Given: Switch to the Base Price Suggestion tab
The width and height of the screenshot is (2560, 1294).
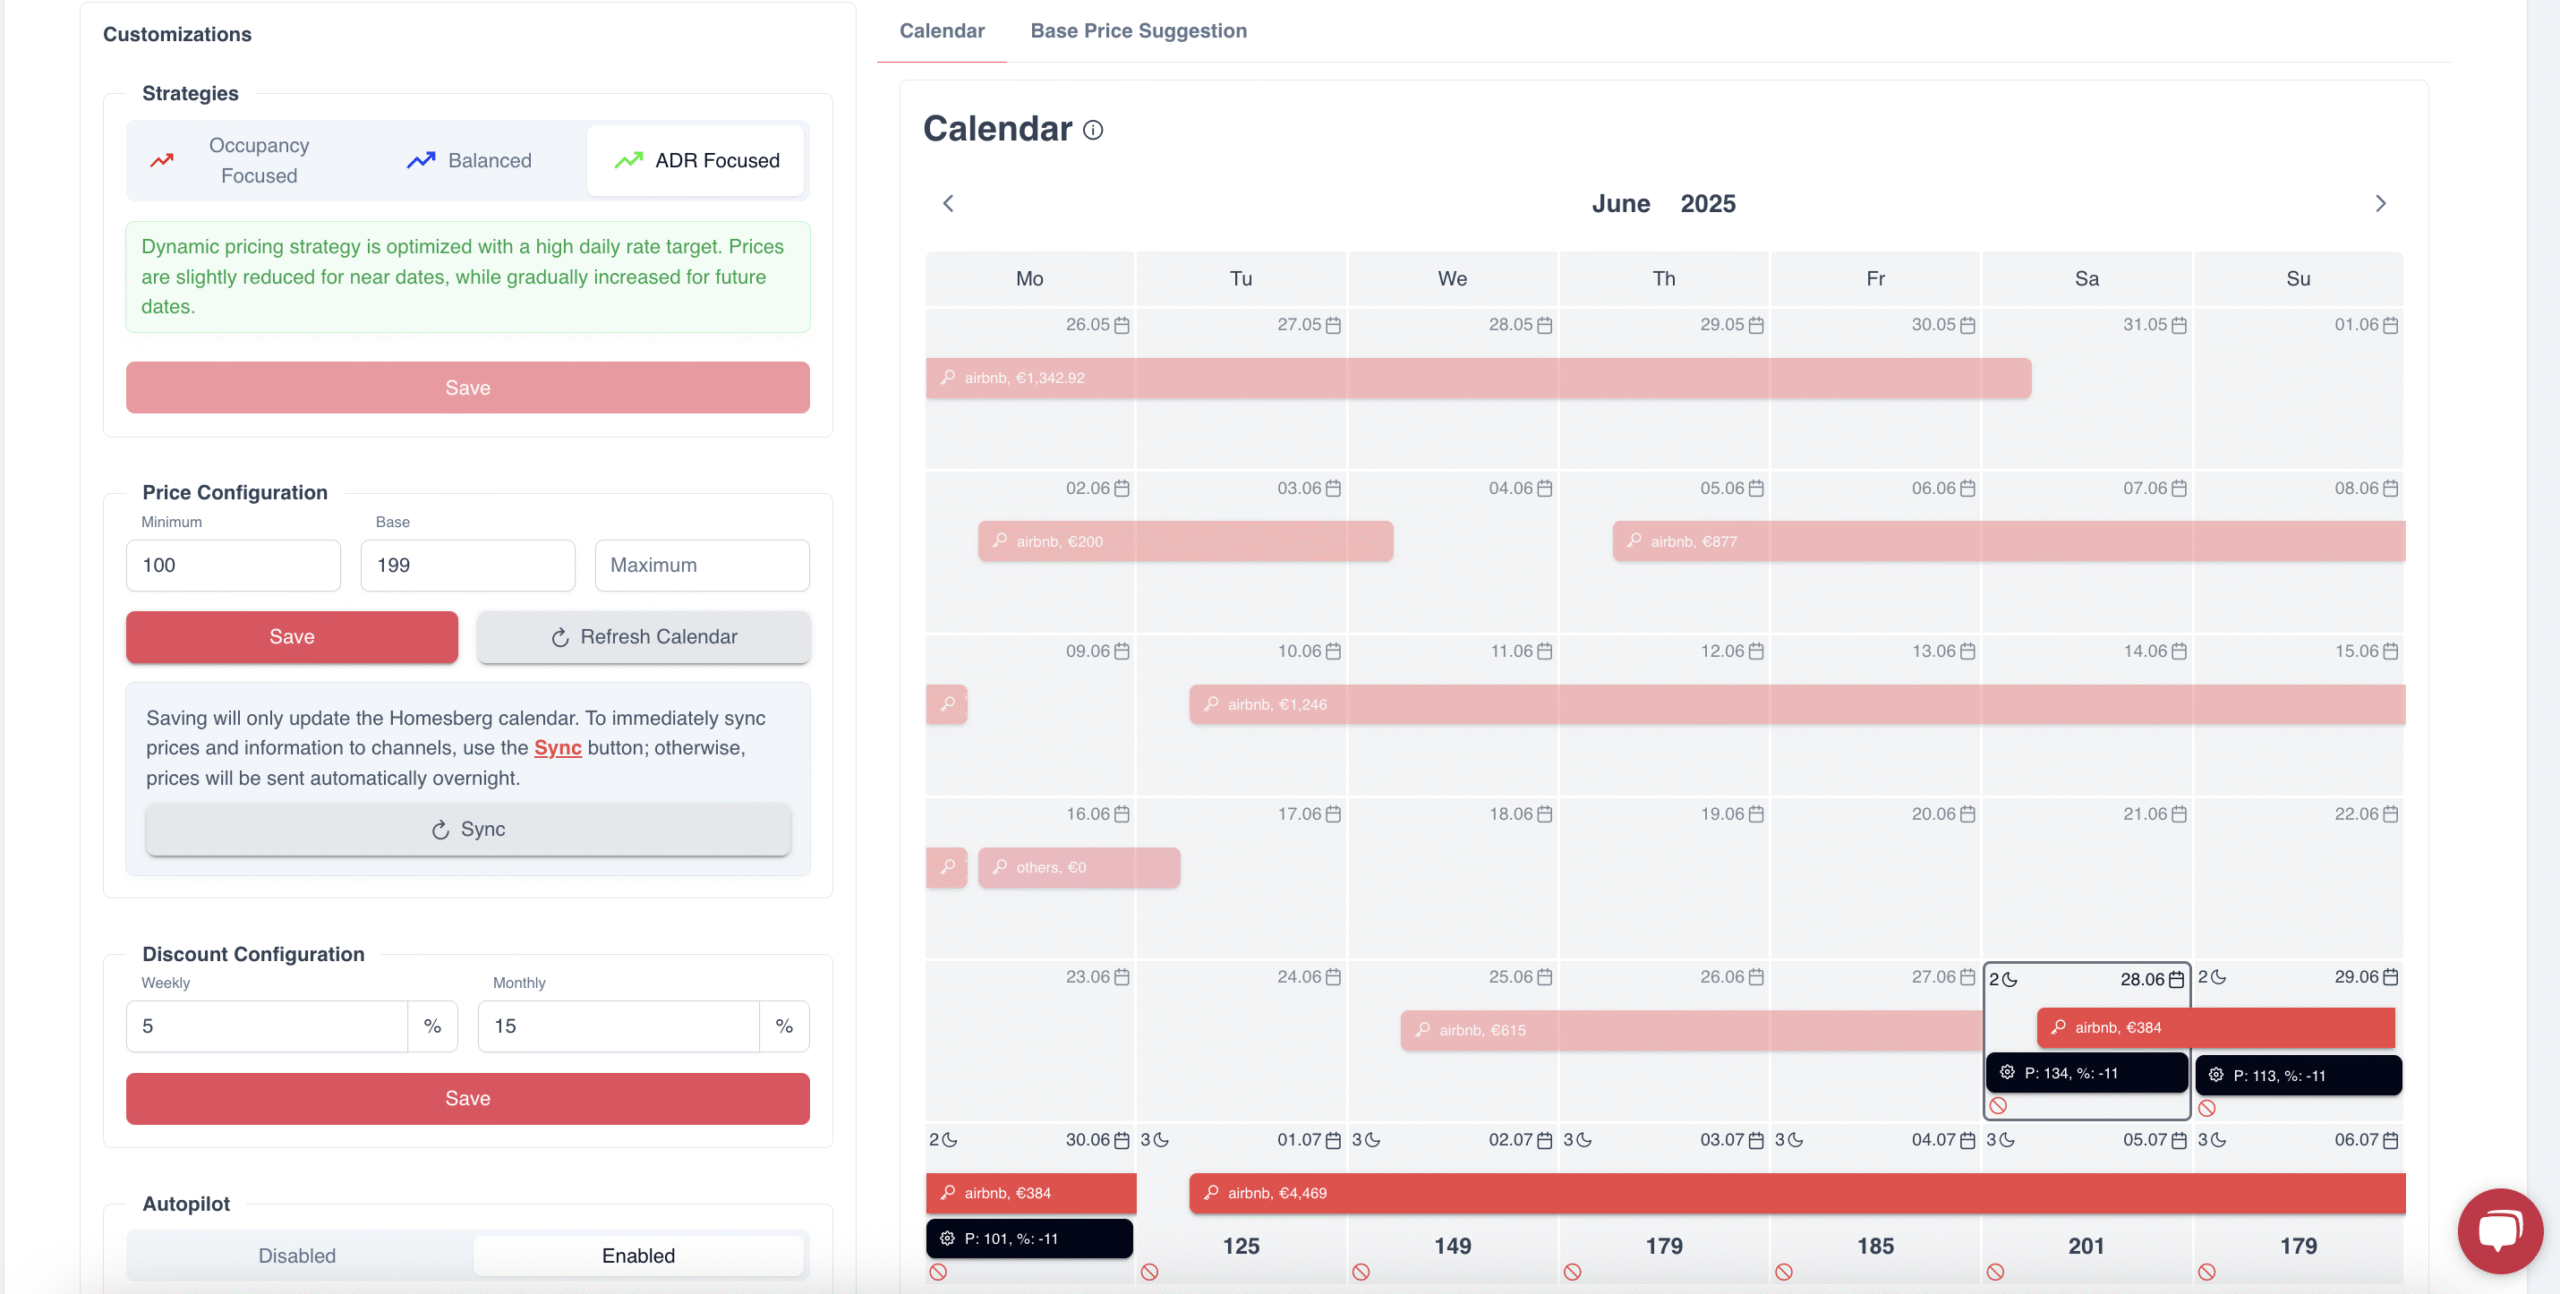Looking at the screenshot, I should pyautogui.click(x=1138, y=30).
